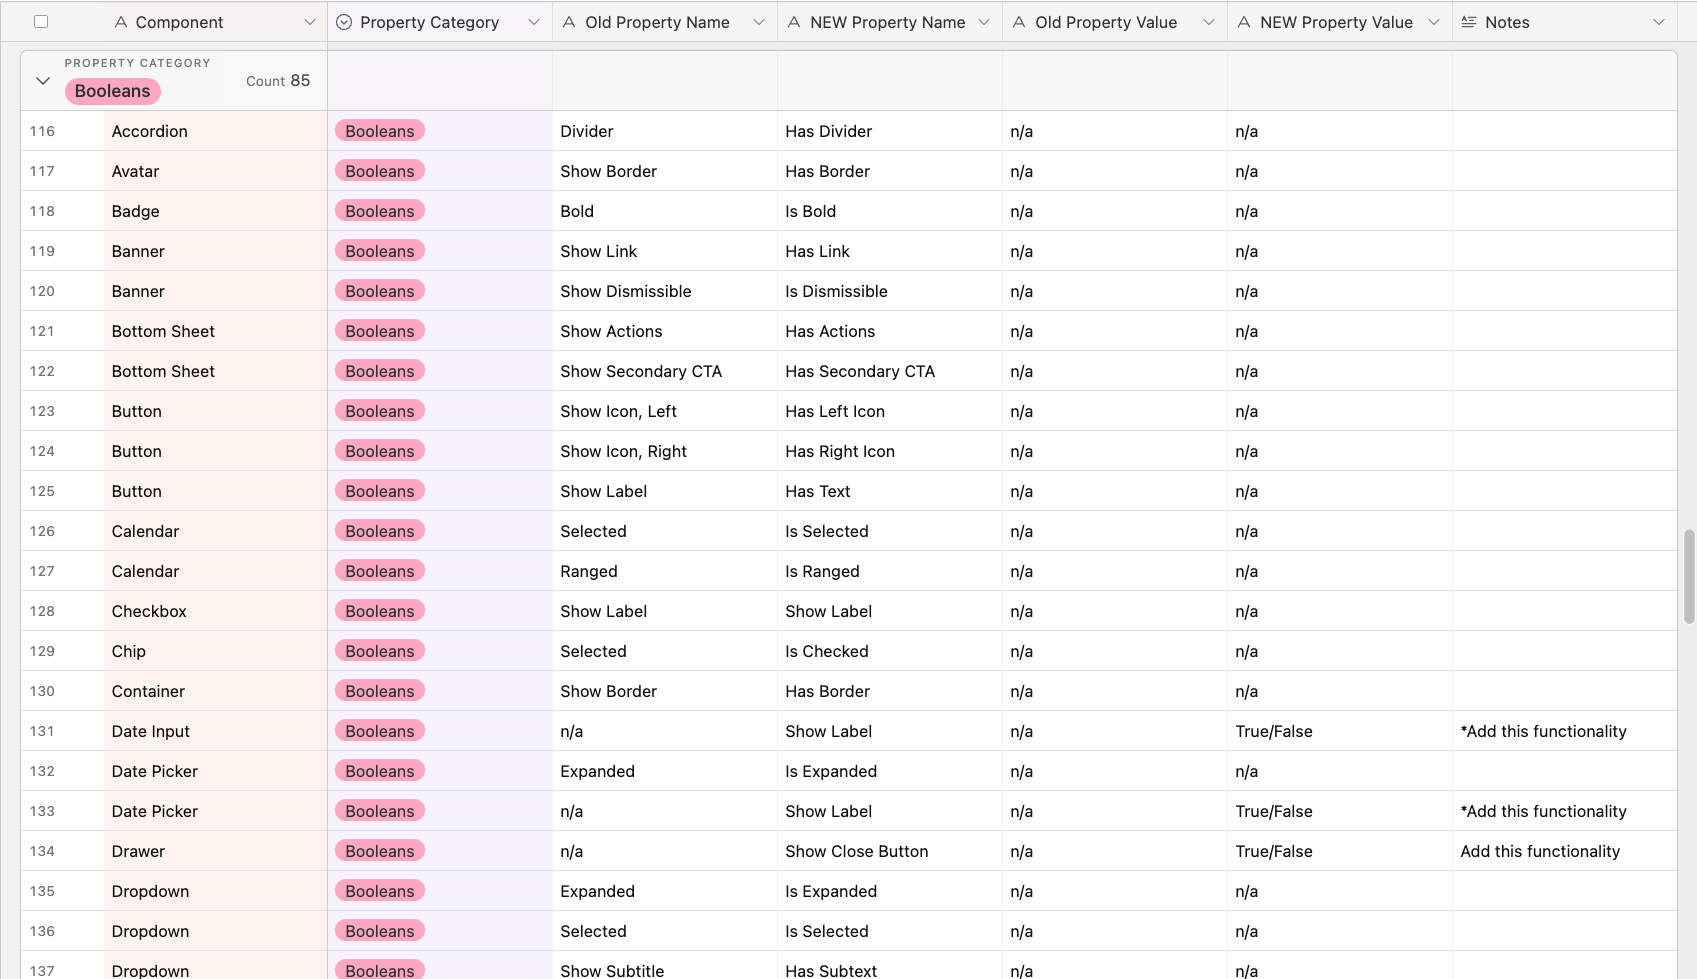The width and height of the screenshot is (1697, 979).
Task: Open the Old Property Name column dropdown
Action: pos(759,22)
